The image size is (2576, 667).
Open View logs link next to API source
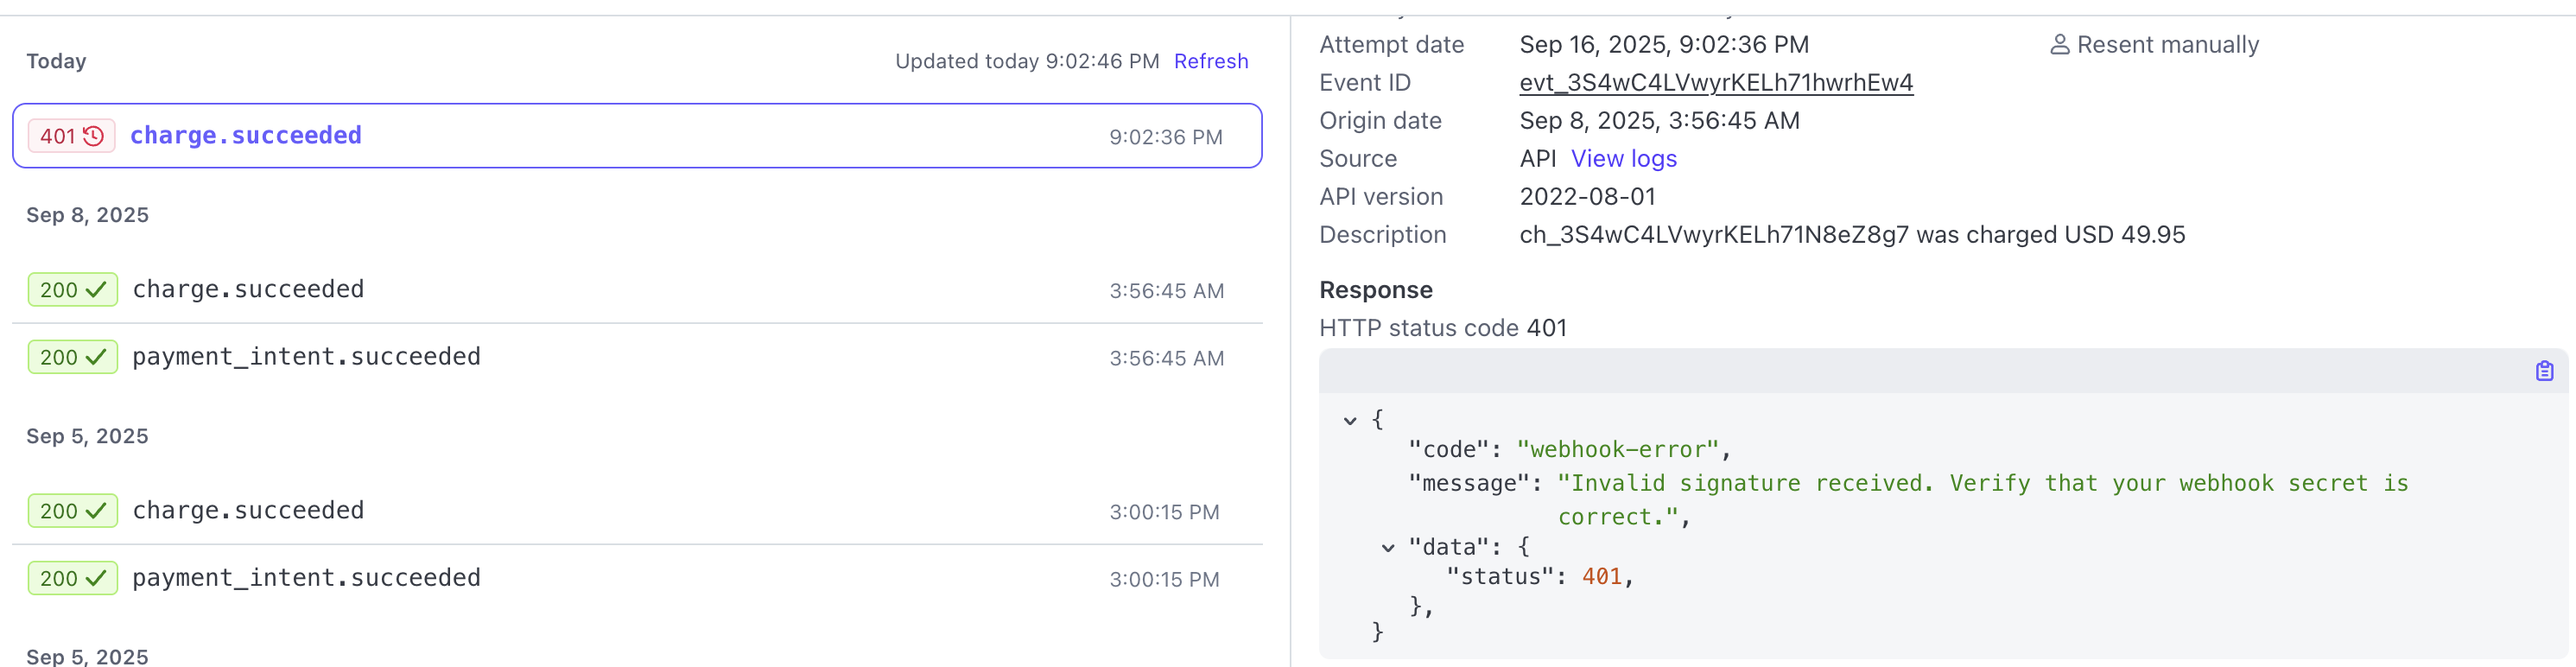point(1623,159)
